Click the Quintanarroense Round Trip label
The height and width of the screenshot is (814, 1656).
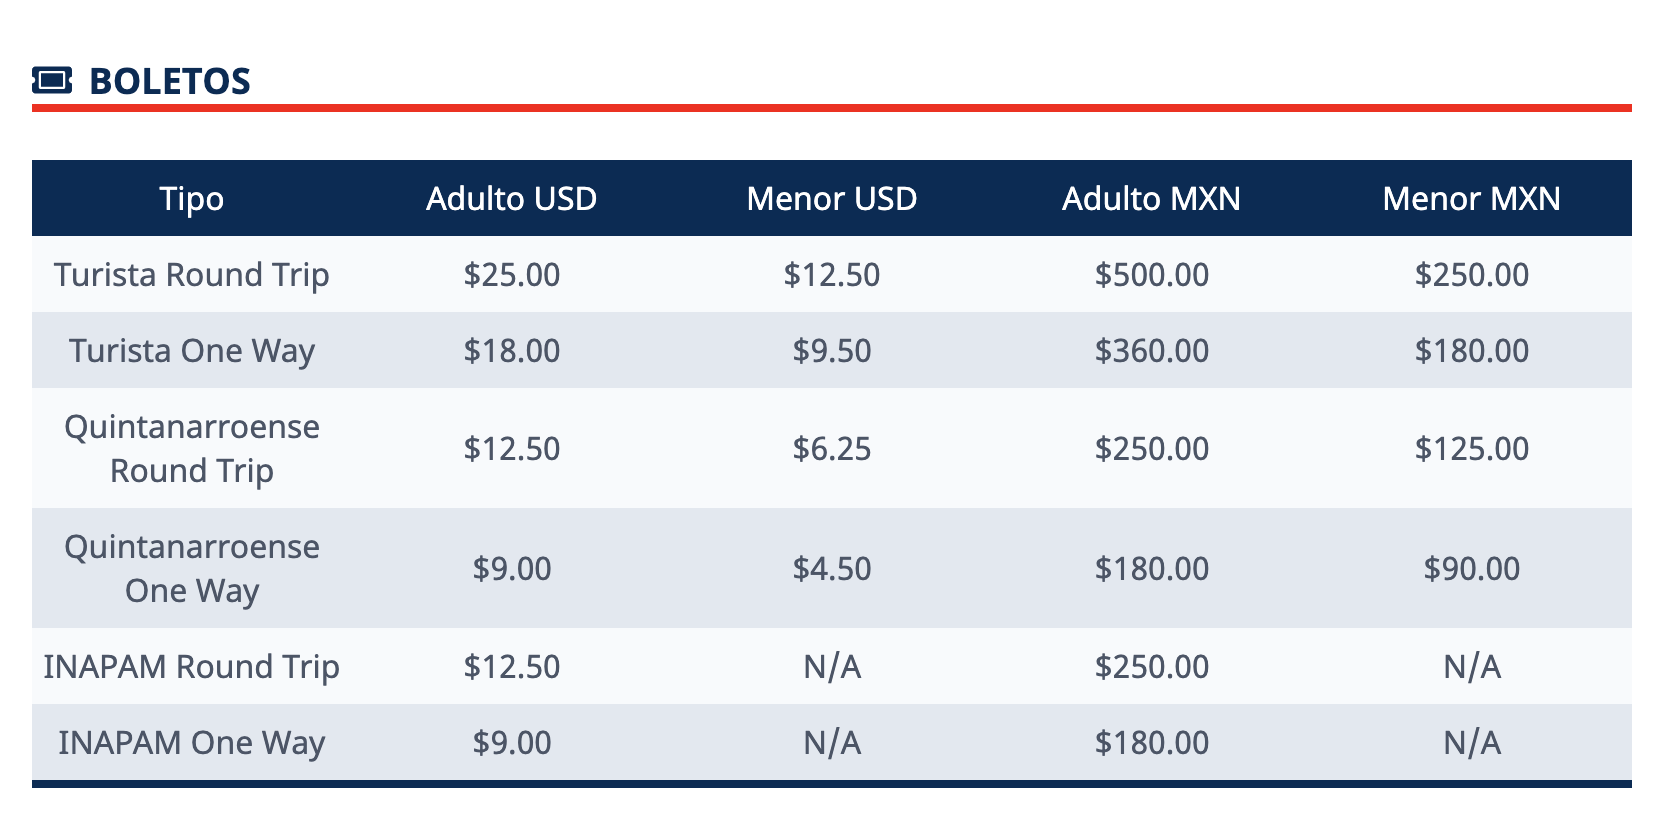(192, 449)
